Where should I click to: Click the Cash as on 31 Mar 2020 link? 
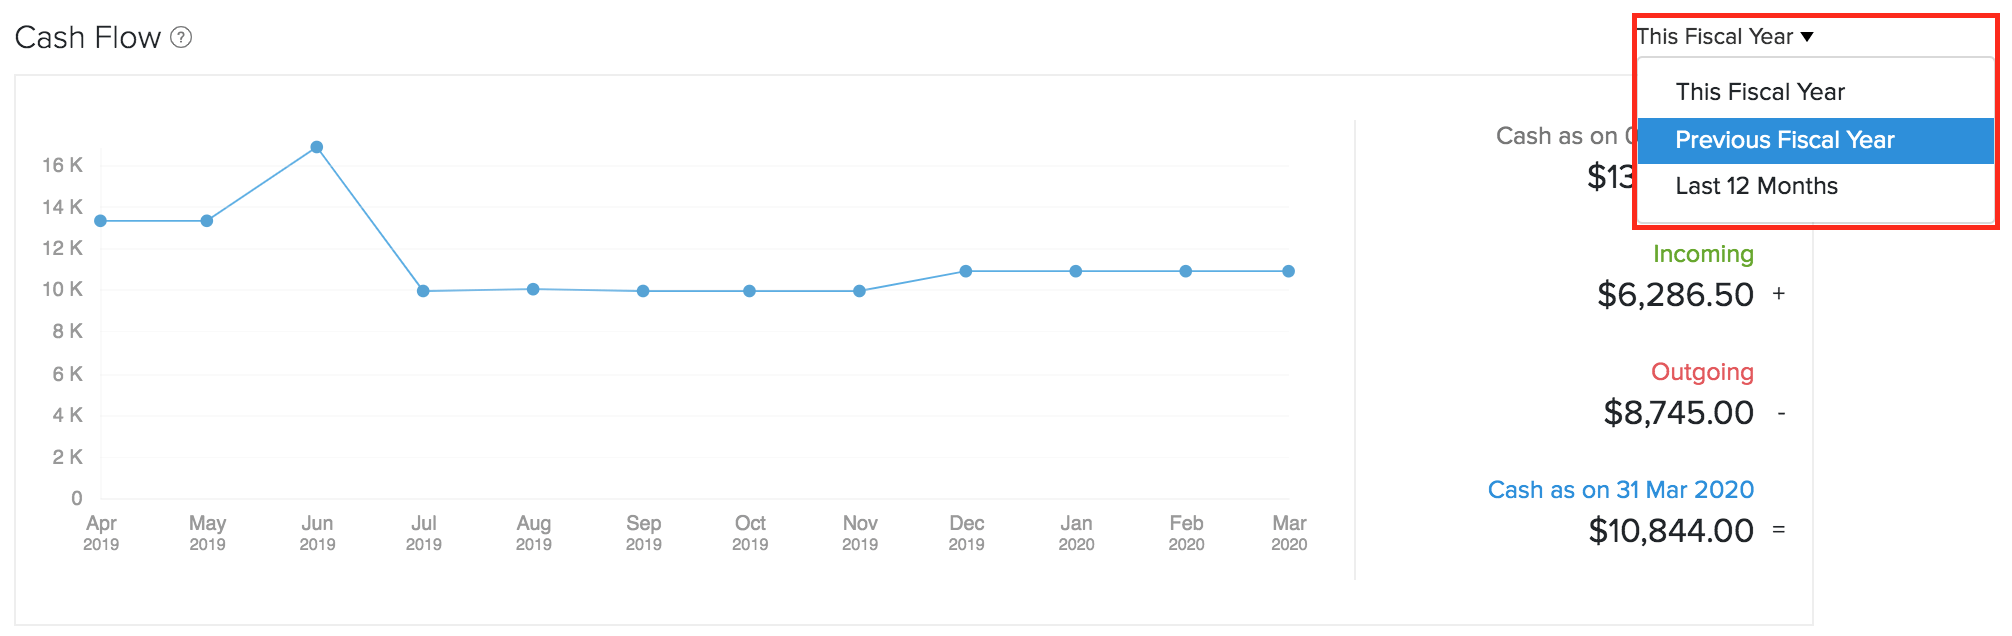tap(1621, 490)
